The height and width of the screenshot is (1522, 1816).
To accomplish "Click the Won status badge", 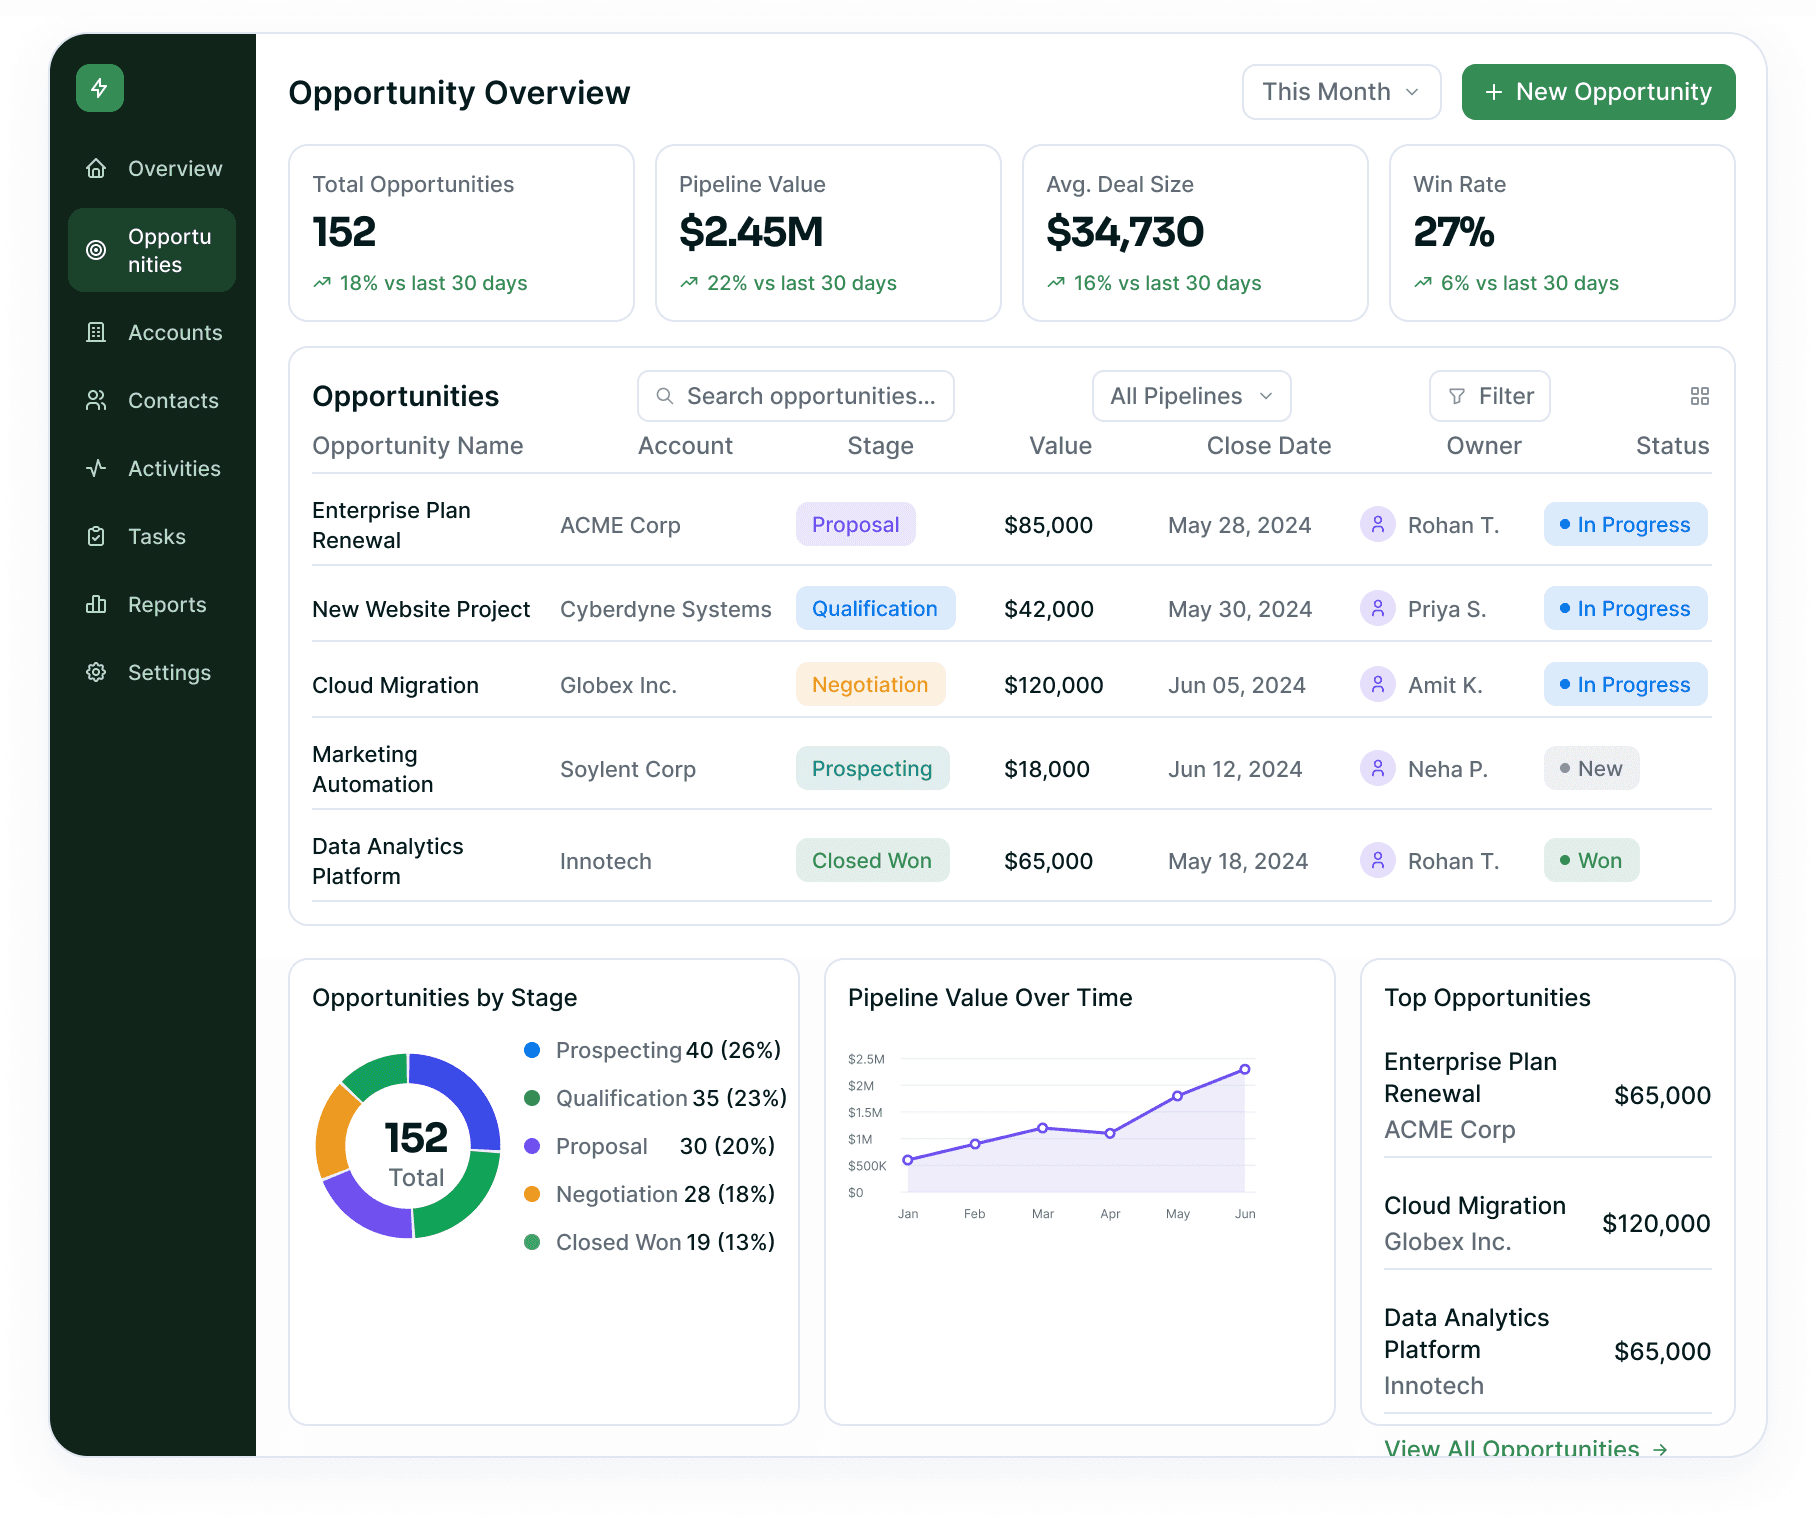I will click(x=1591, y=860).
